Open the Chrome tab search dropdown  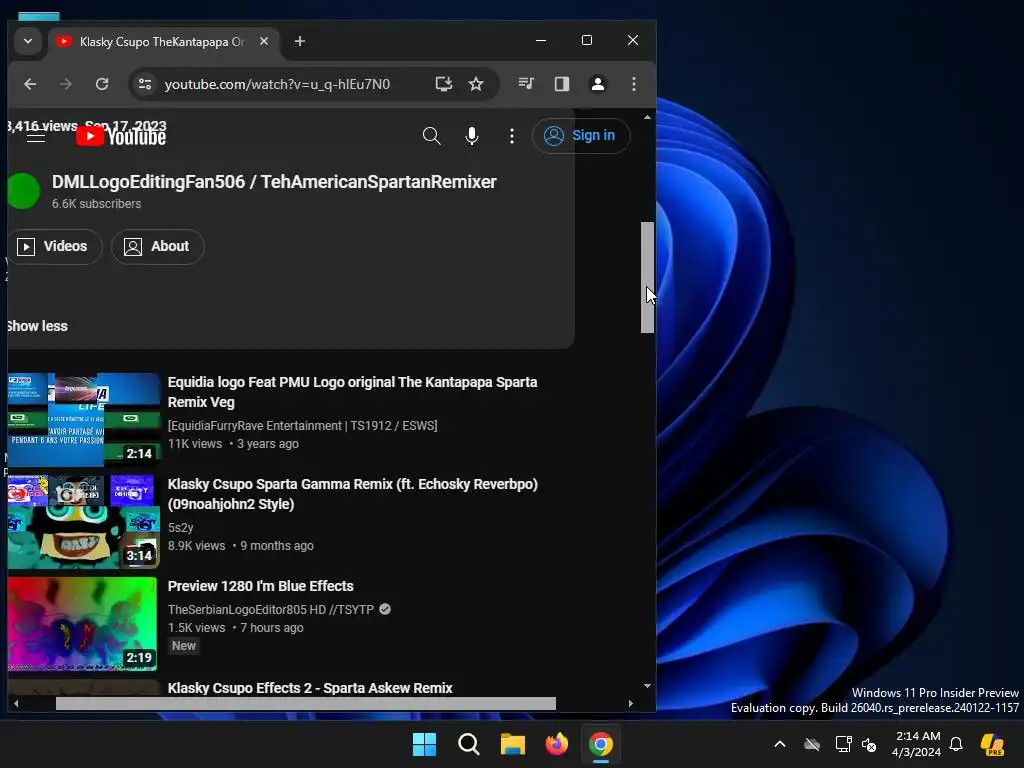(27, 41)
